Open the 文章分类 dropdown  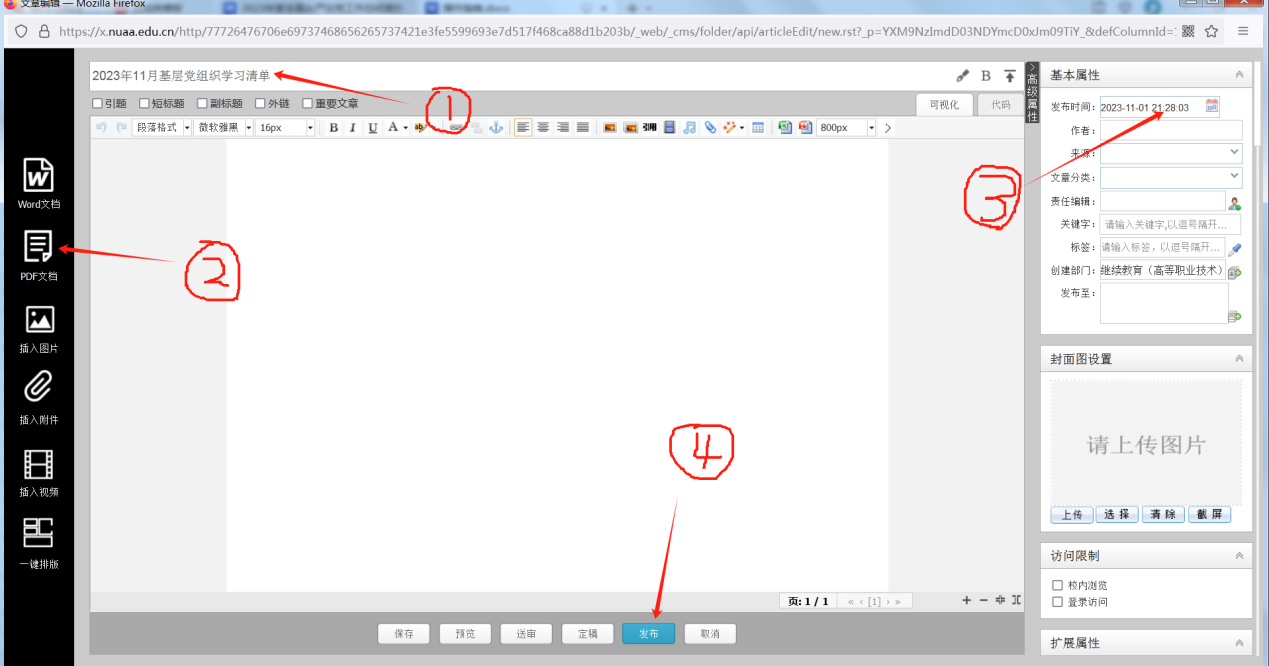click(x=1171, y=177)
